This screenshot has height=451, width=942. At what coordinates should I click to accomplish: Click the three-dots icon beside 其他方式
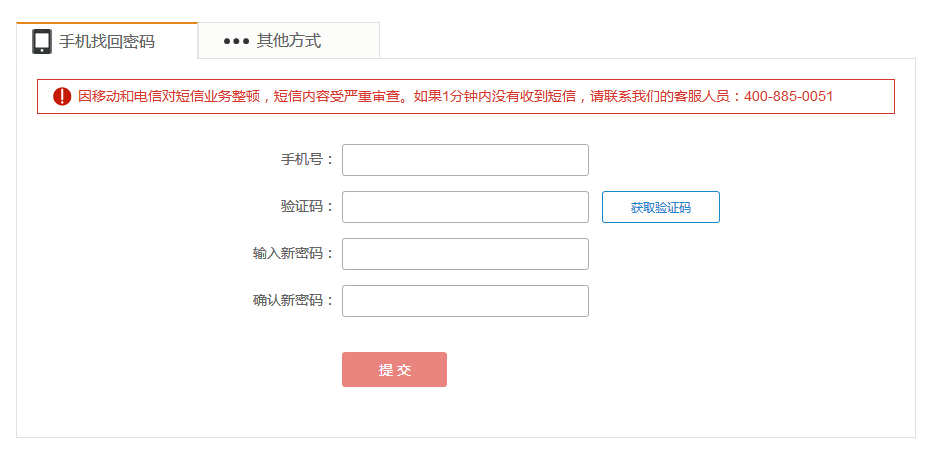(236, 41)
